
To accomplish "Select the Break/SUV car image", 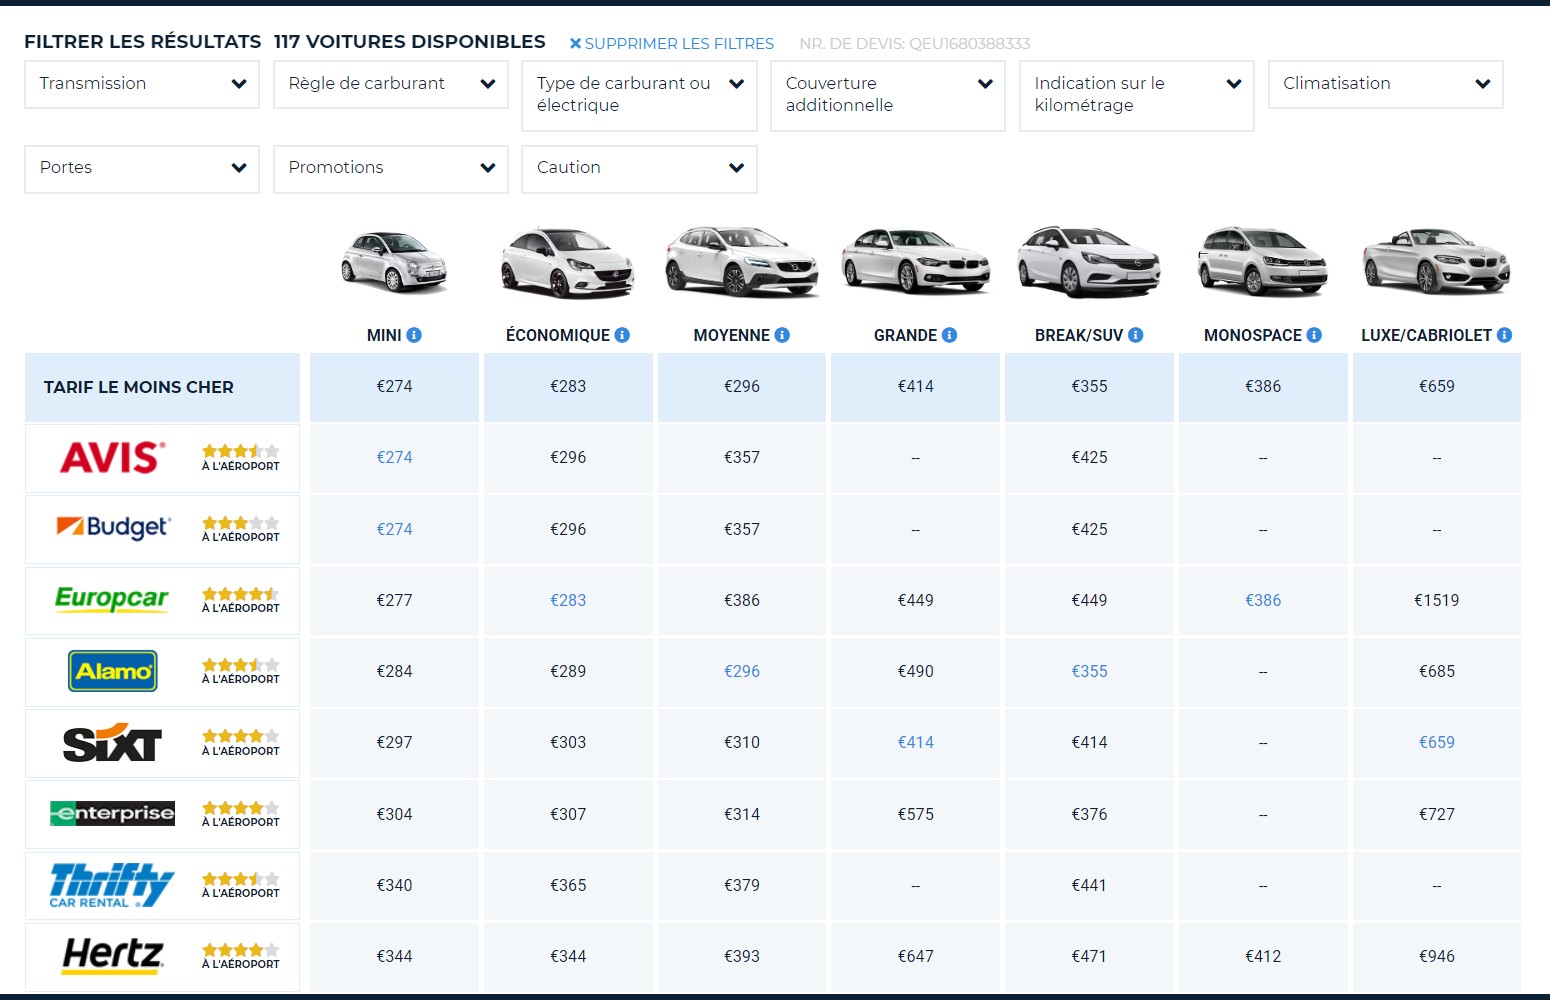I will (1089, 262).
